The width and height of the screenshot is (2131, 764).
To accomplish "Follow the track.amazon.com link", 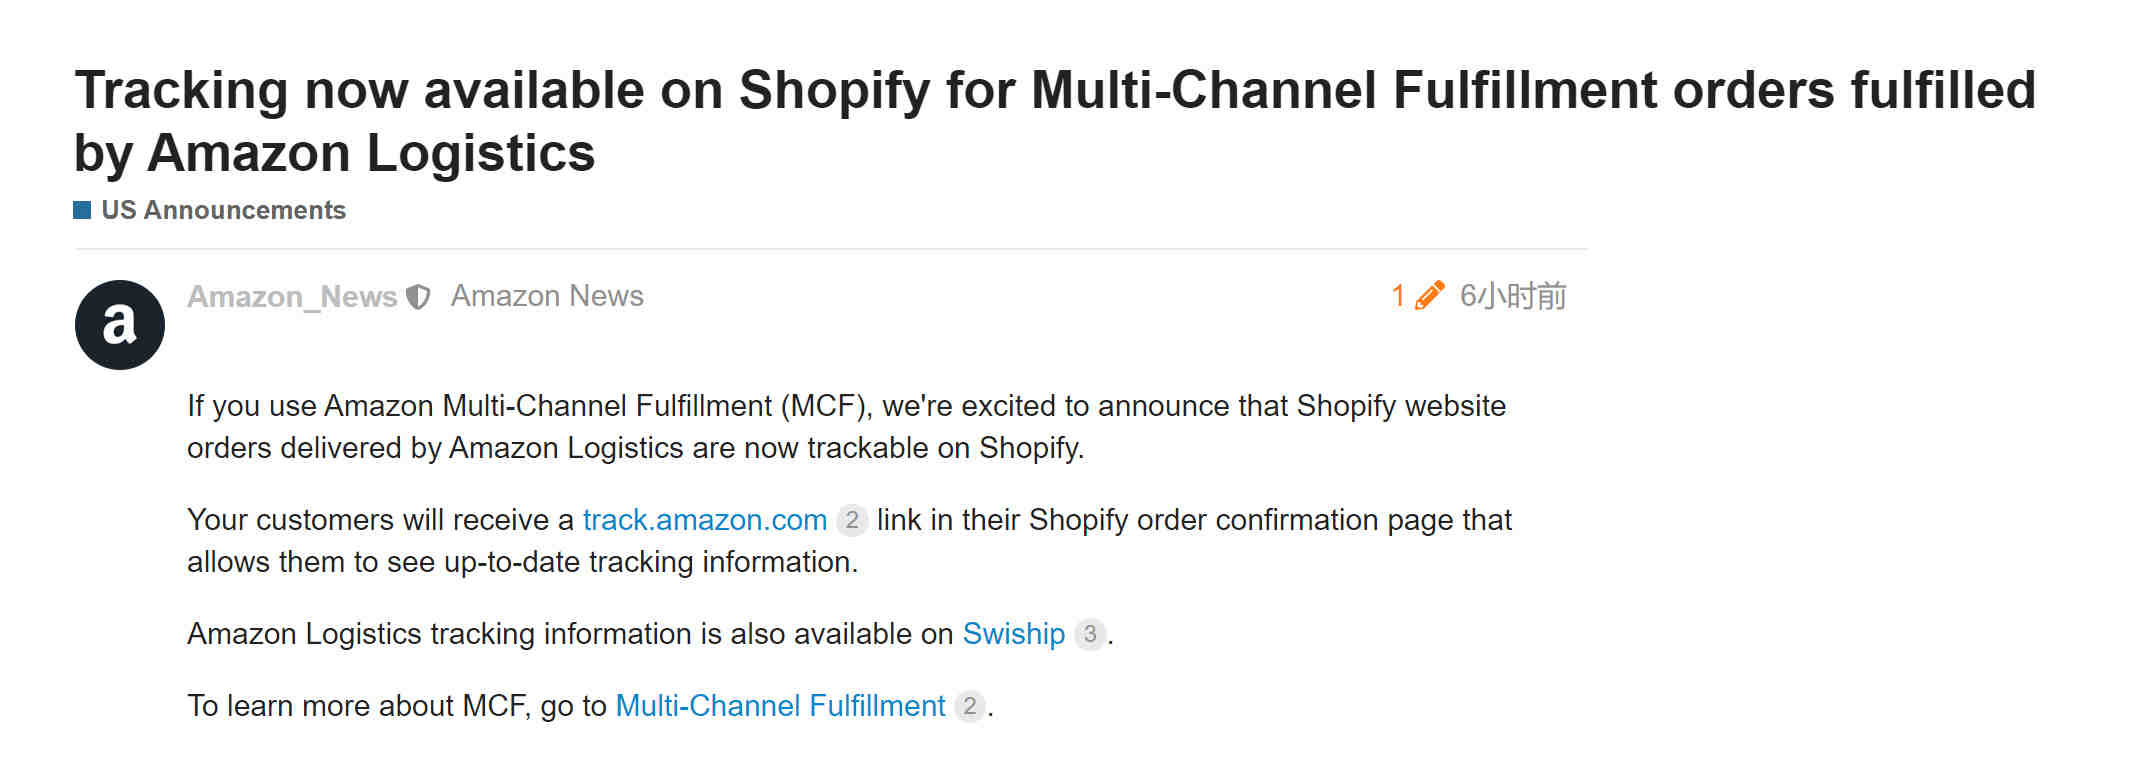I will click(x=705, y=520).
